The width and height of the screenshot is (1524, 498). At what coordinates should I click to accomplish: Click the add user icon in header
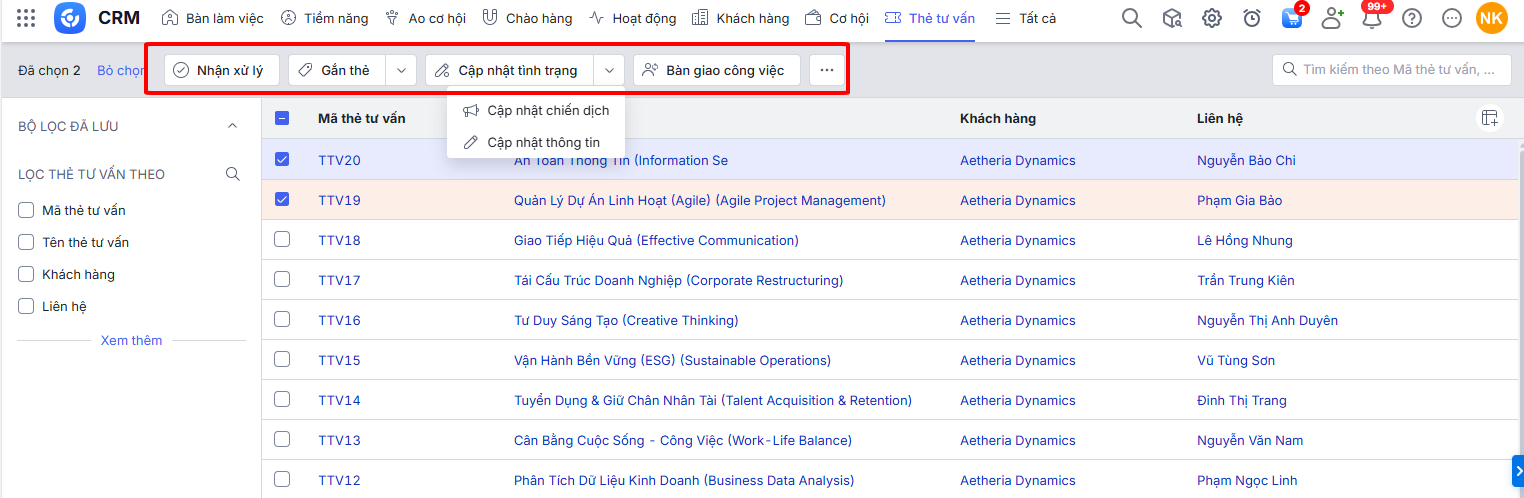(1332, 18)
